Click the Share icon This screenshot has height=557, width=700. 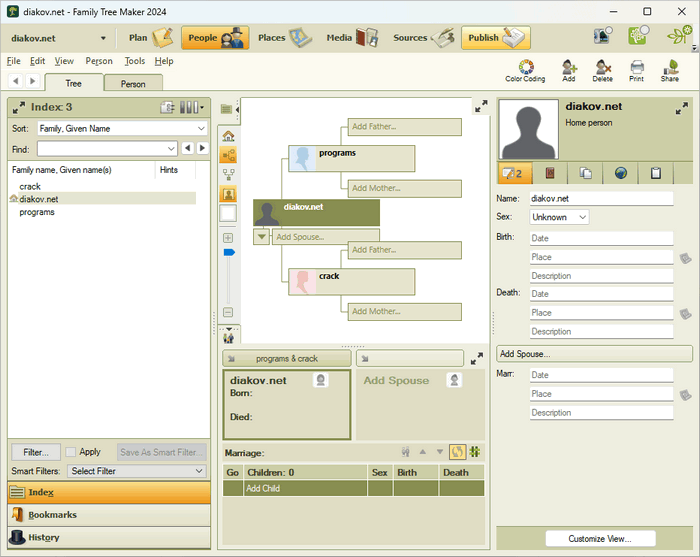coord(669,70)
